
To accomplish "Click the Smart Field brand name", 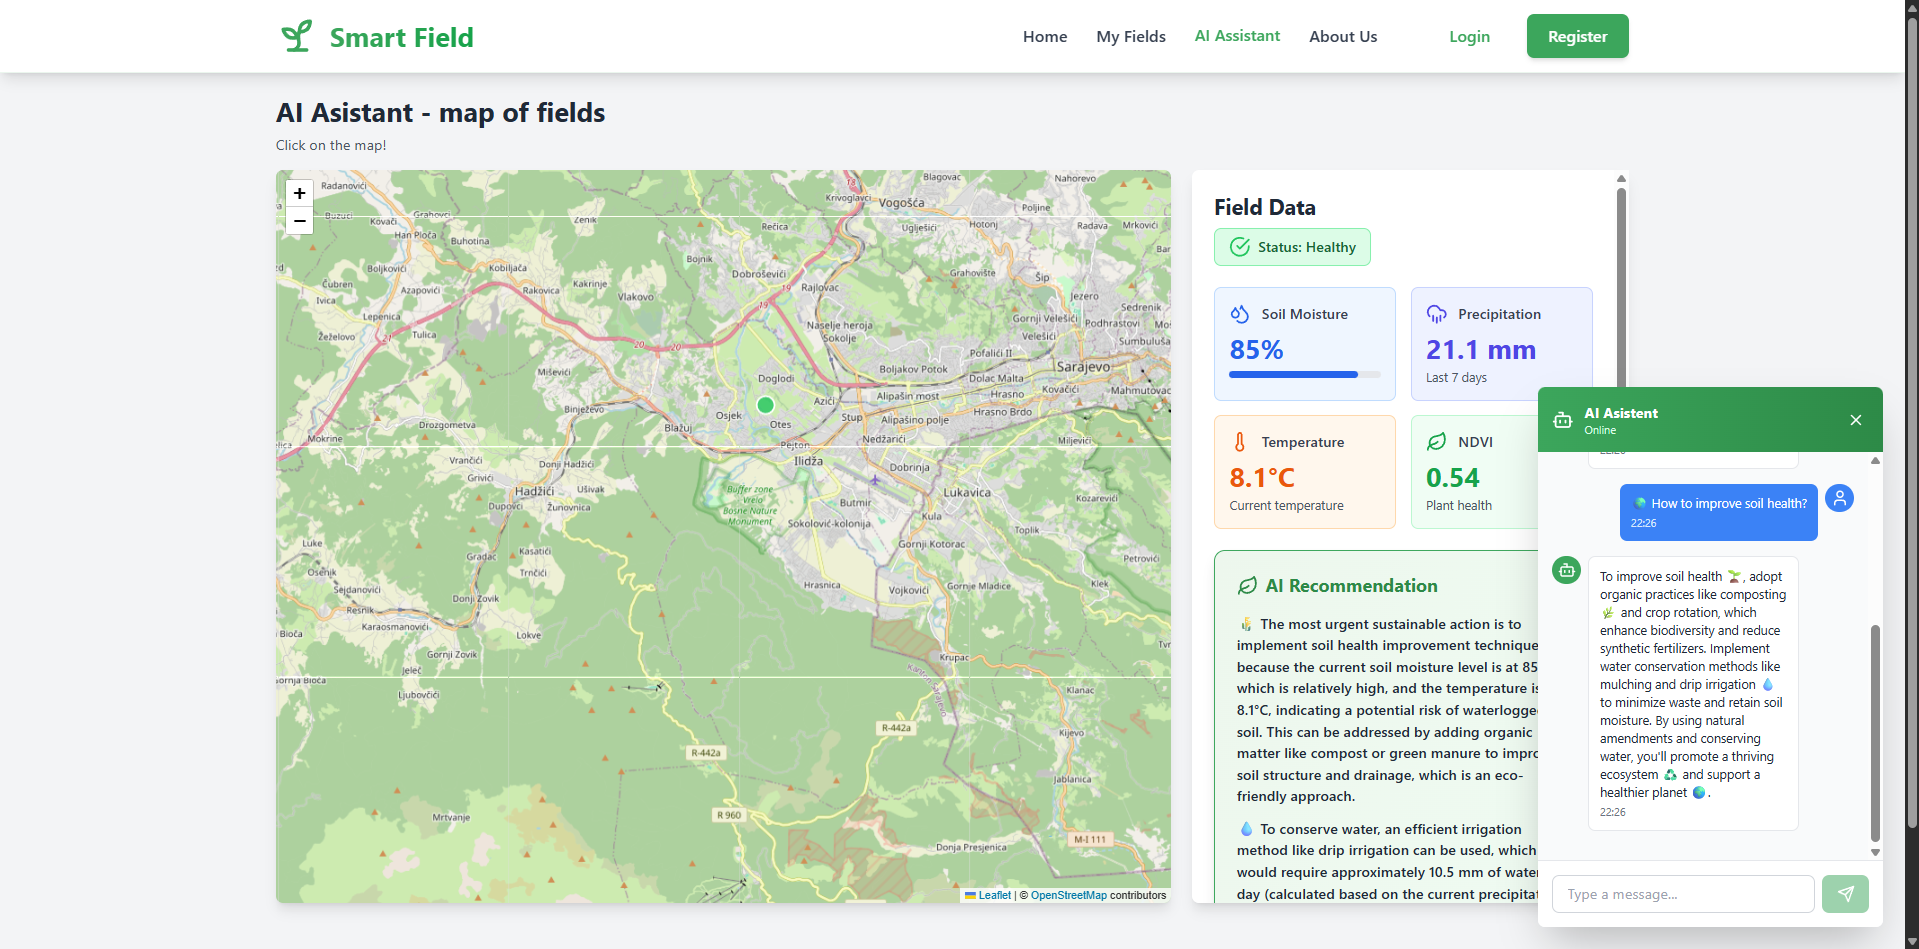I will 402,37.
